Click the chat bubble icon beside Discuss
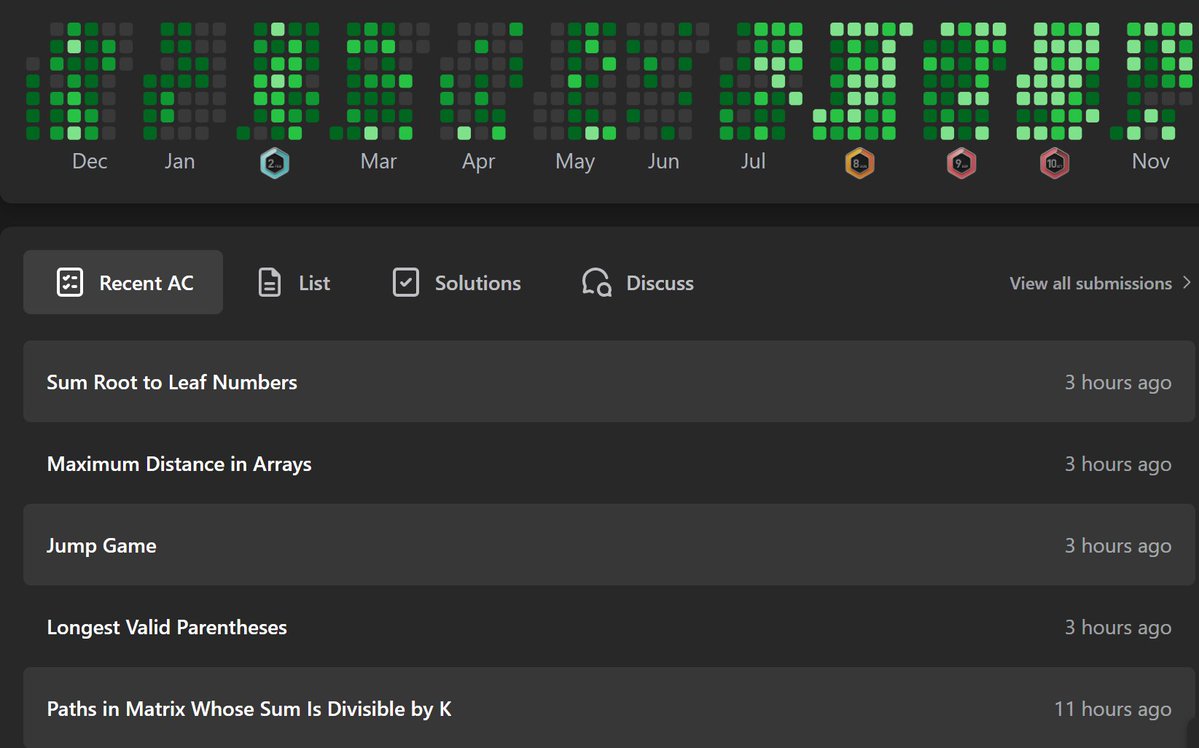Viewport: 1199px width, 748px height. click(595, 283)
